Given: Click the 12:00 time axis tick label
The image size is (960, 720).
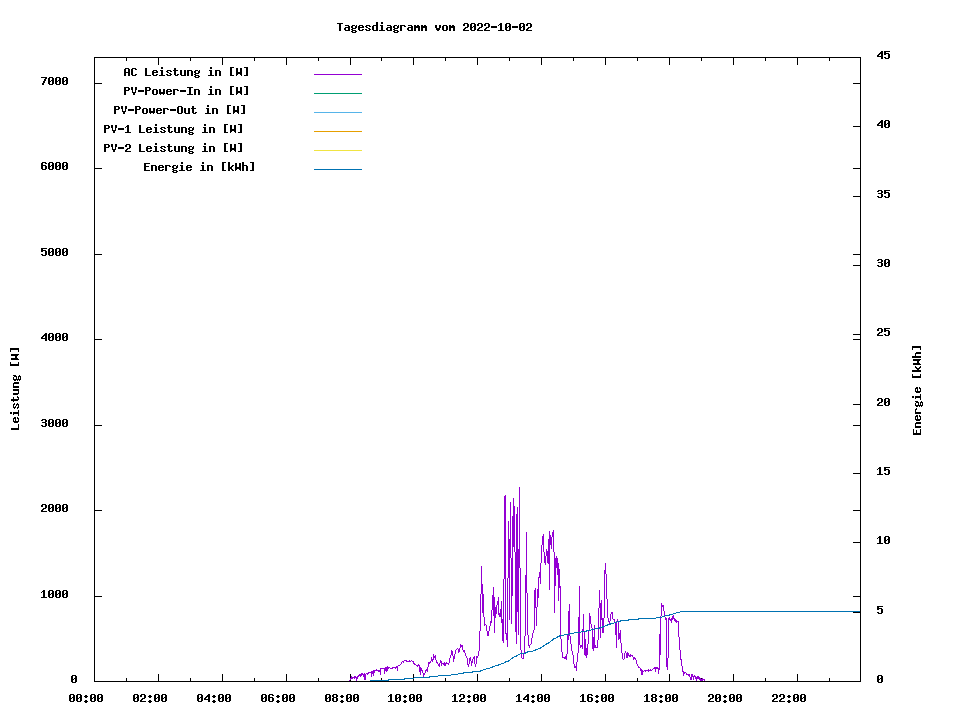Looking at the screenshot, I should (x=469, y=698).
